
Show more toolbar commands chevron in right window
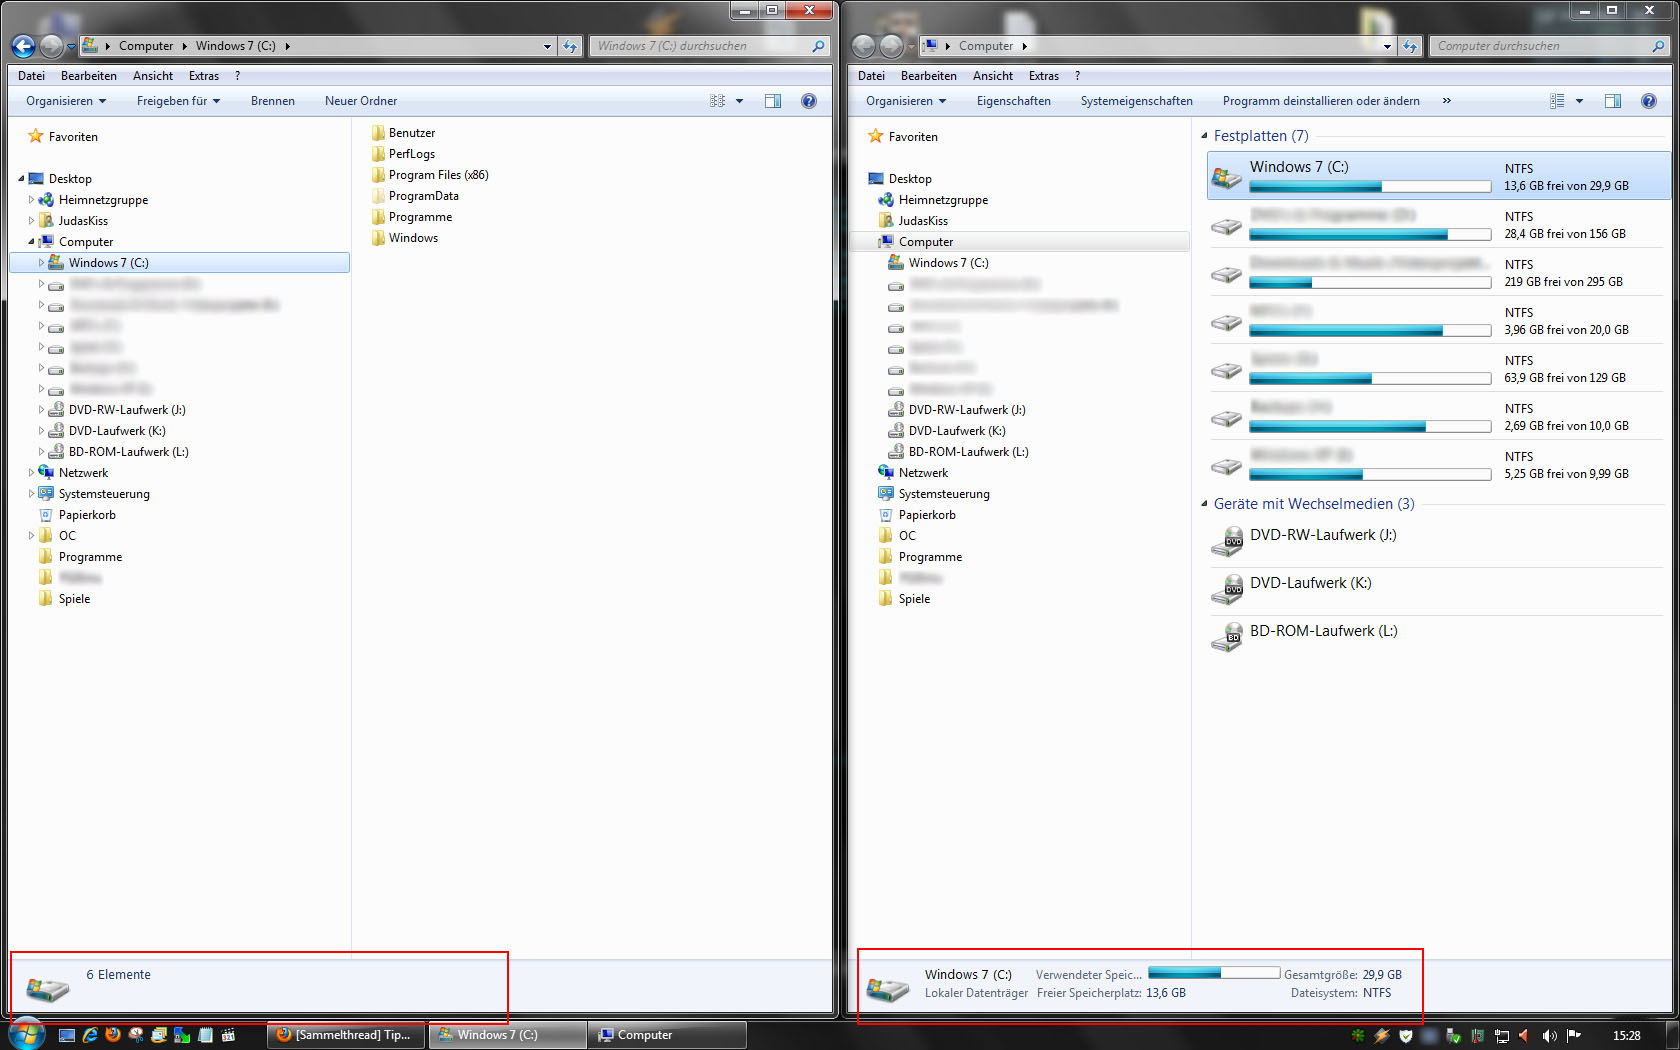click(1446, 101)
